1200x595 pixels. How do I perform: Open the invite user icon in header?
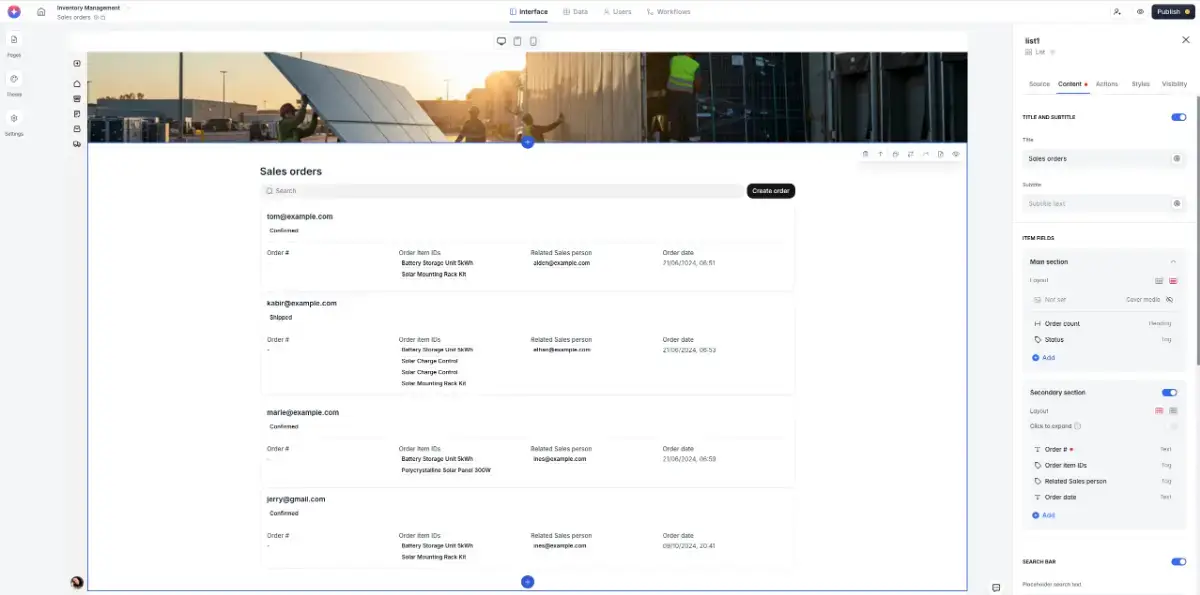(x=1117, y=12)
